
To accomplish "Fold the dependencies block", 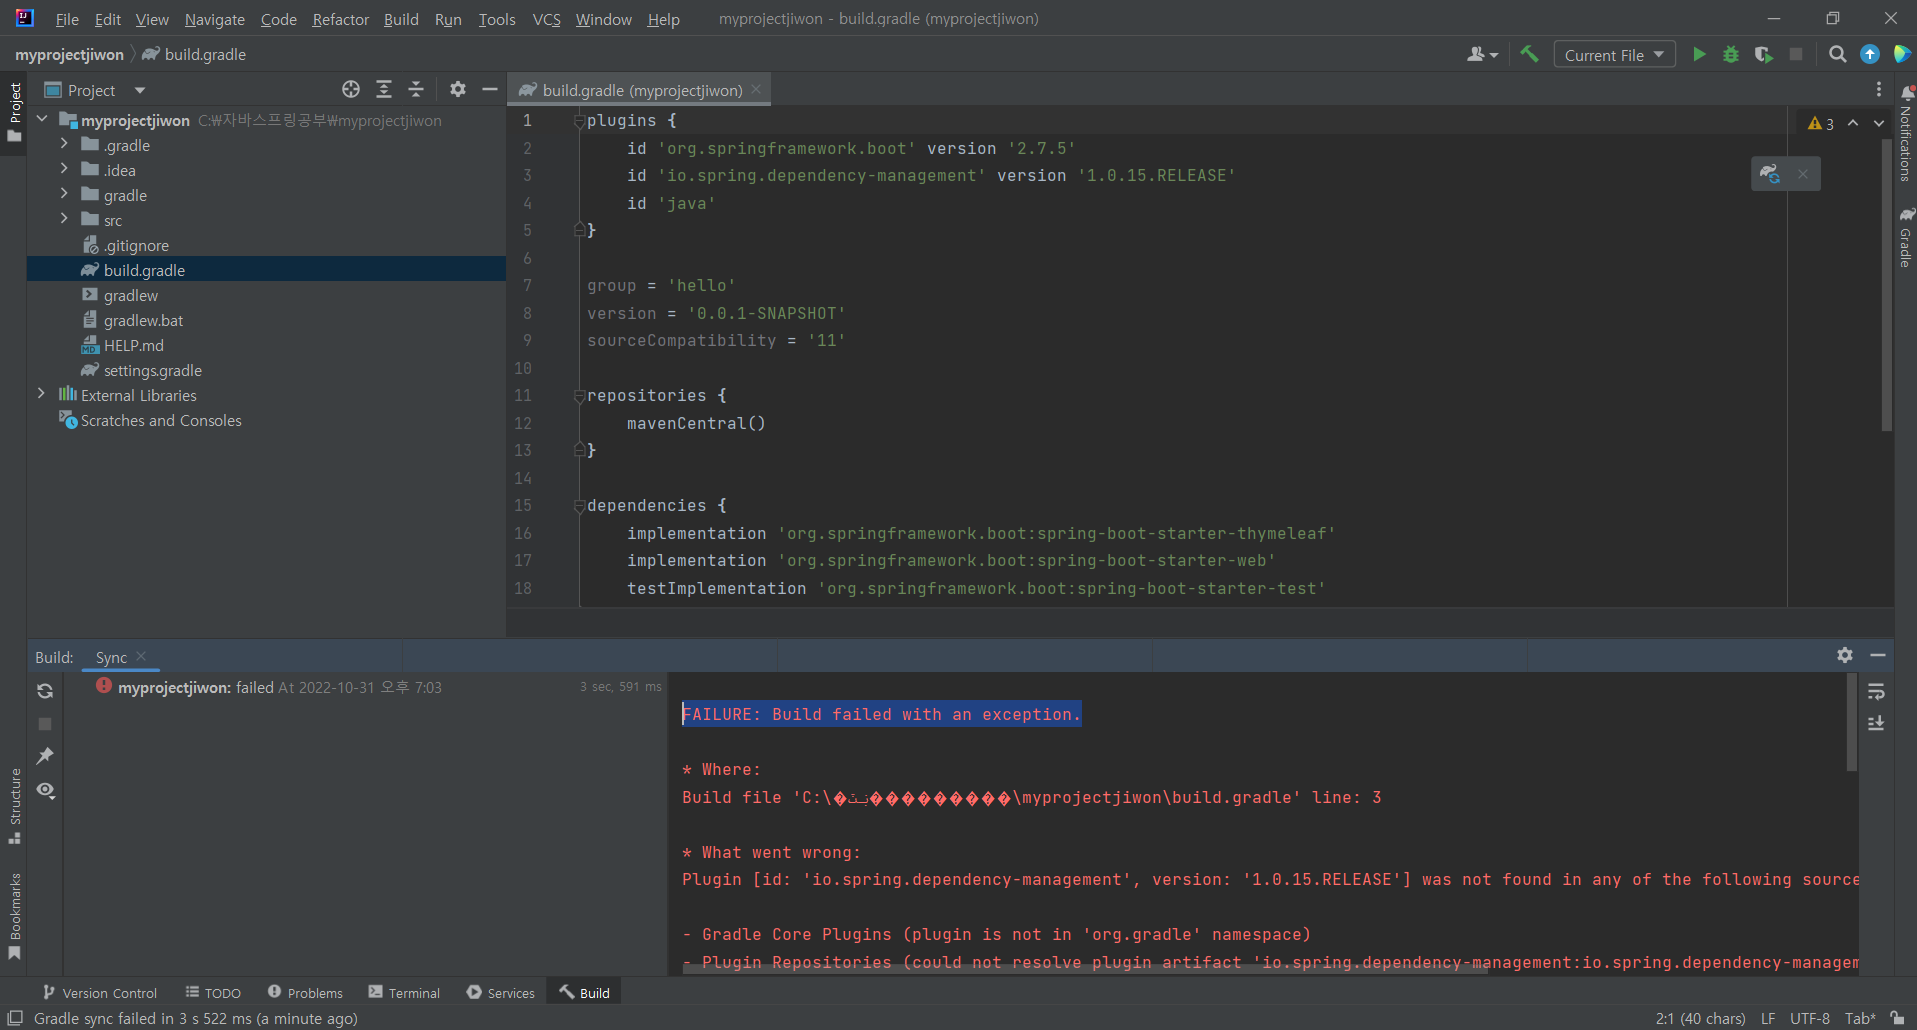I will [579, 506].
